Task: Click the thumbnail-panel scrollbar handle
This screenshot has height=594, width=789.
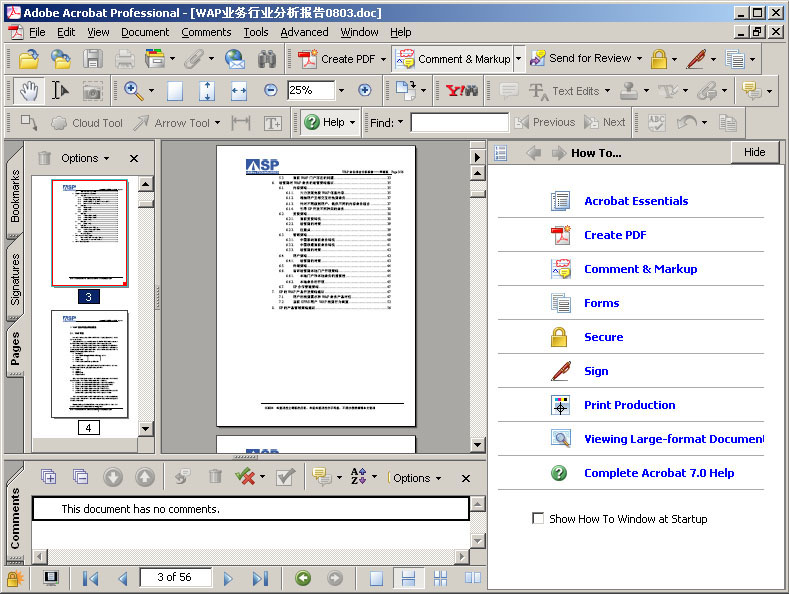Action: [x=145, y=203]
